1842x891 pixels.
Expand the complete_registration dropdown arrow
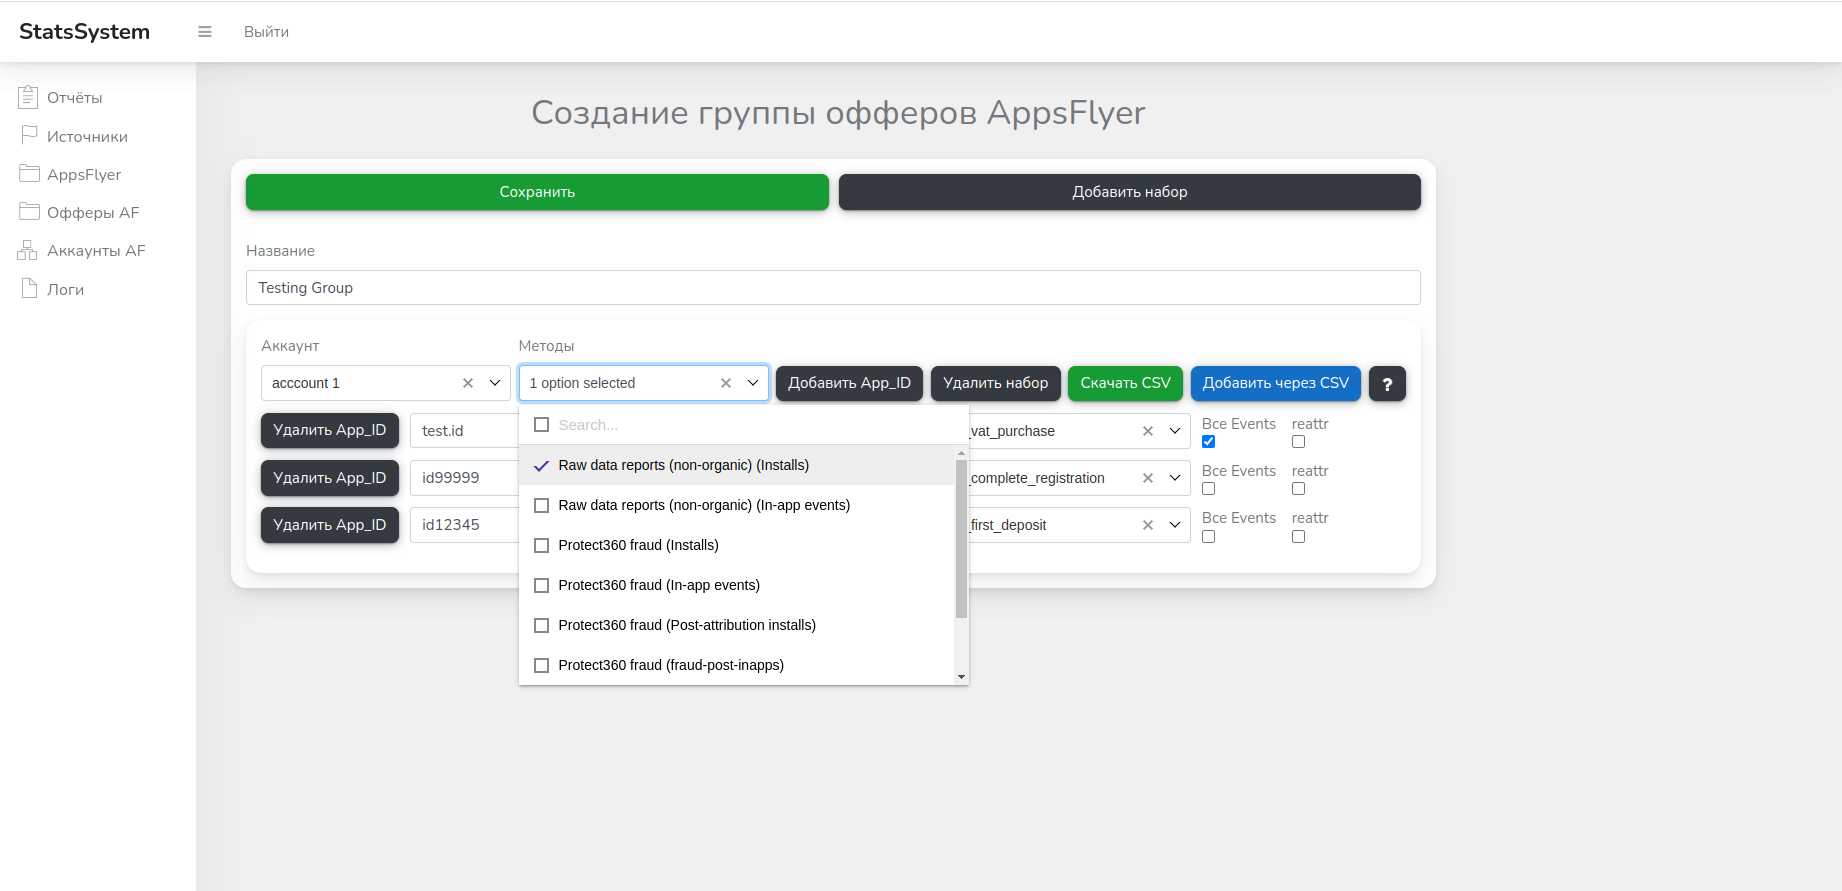[x=1175, y=478]
